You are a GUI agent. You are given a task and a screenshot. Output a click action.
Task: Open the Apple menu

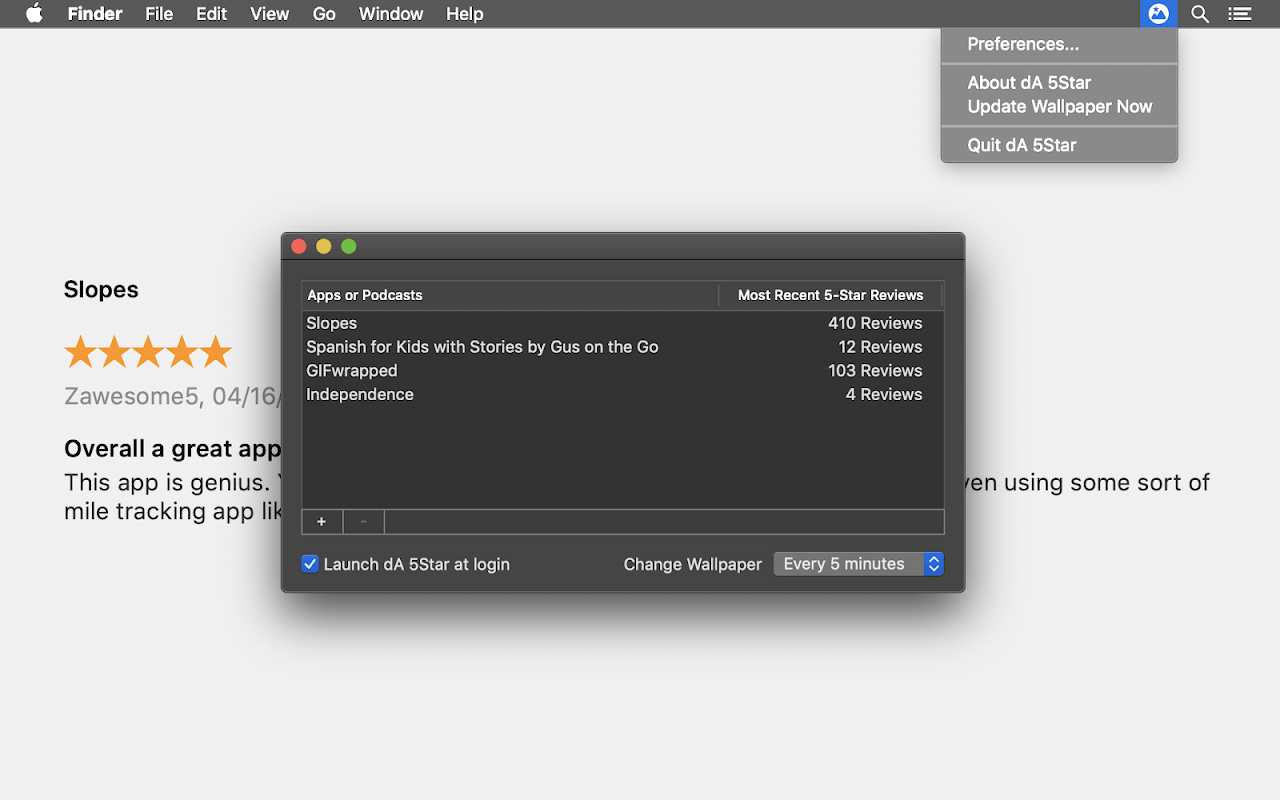click(x=34, y=13)
